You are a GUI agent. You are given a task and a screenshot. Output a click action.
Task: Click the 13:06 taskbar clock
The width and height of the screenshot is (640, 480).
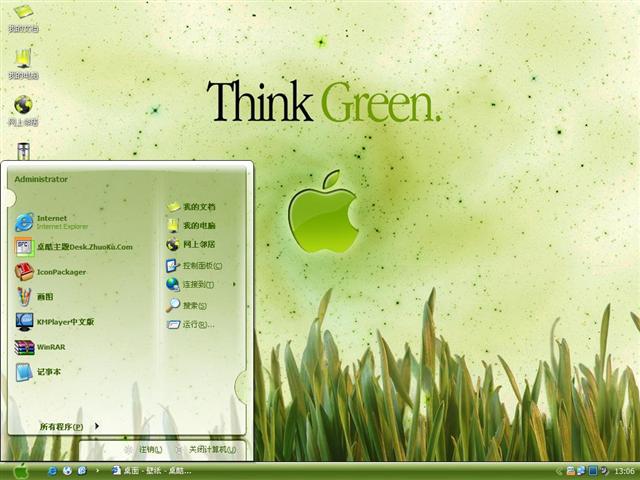click(x=624, y=471)
